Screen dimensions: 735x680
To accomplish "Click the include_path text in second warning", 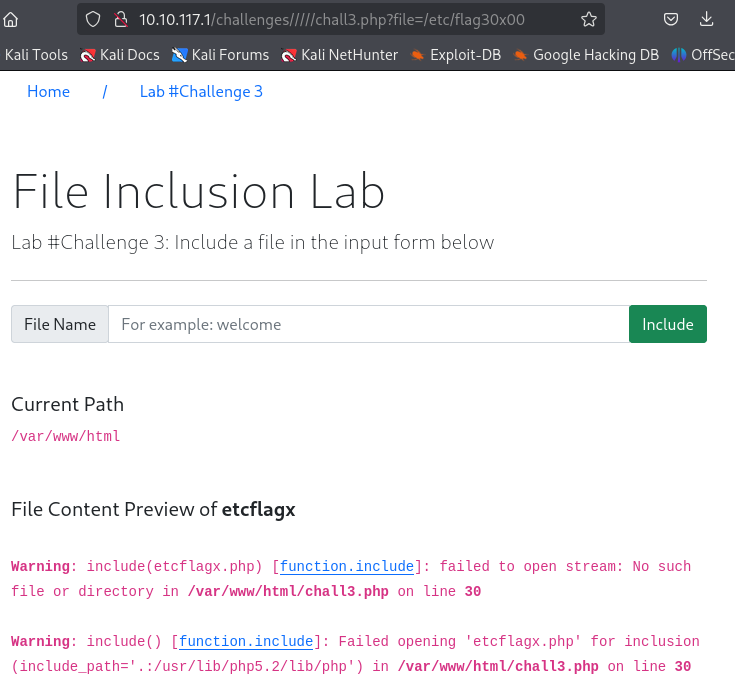I will (187, 666).
